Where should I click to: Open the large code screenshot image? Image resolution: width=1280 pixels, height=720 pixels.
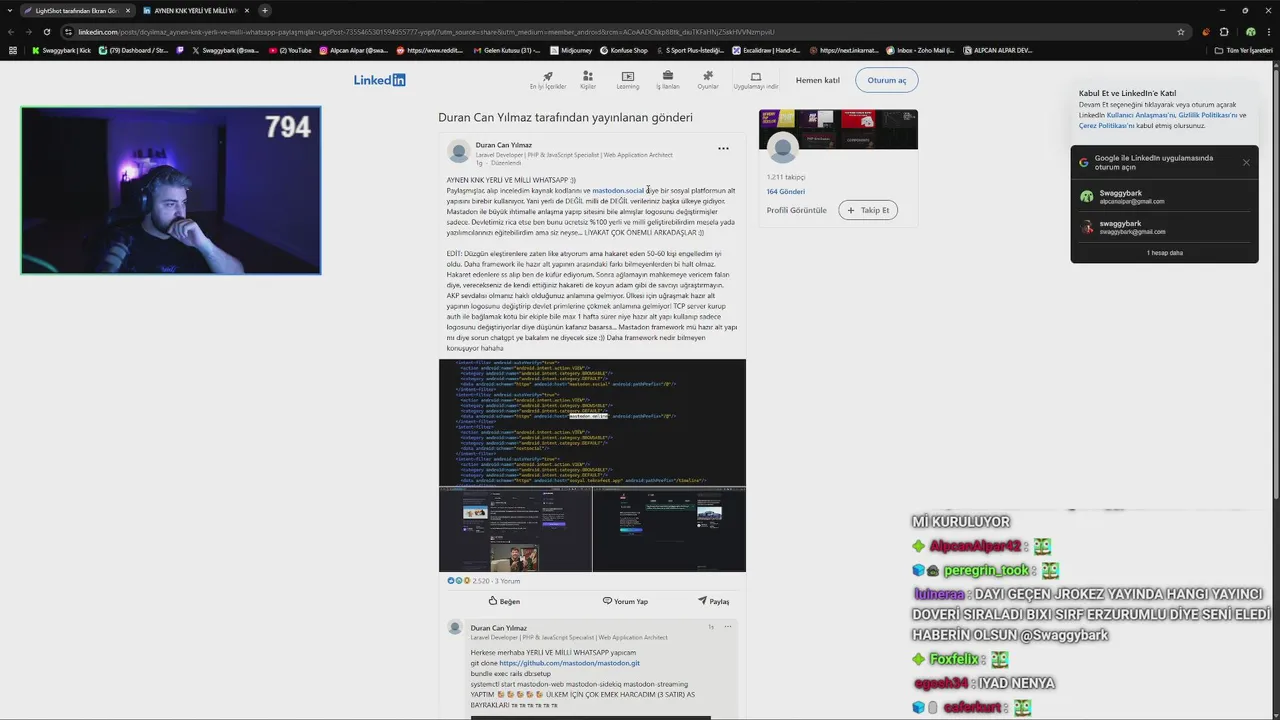tap(592, 422)
